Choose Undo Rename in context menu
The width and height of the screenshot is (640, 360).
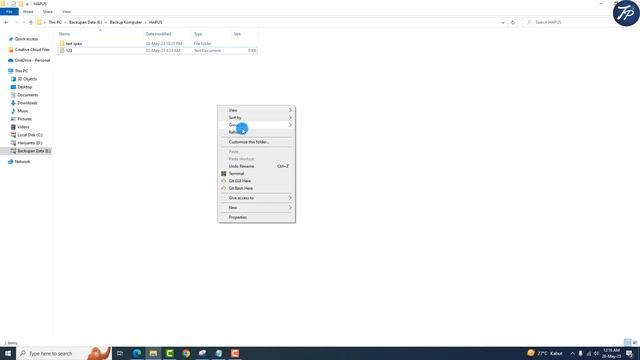(256, 167)
